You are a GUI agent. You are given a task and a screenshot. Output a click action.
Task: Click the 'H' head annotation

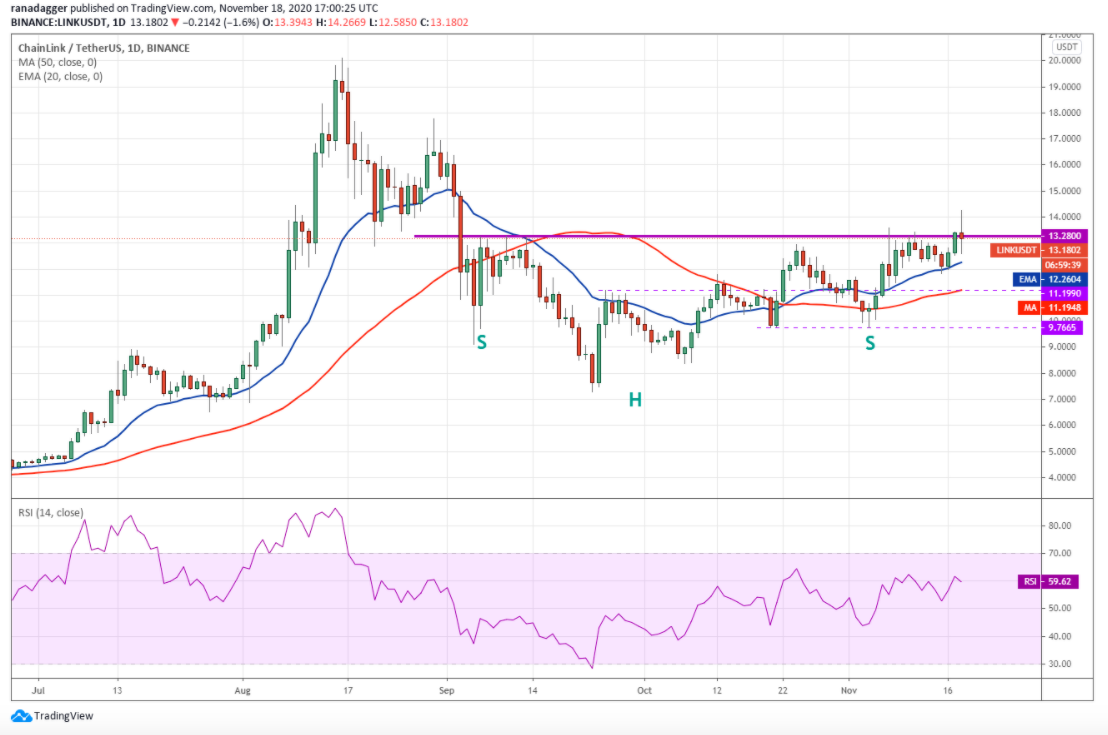pyautogui.click(x=635, y=400)
